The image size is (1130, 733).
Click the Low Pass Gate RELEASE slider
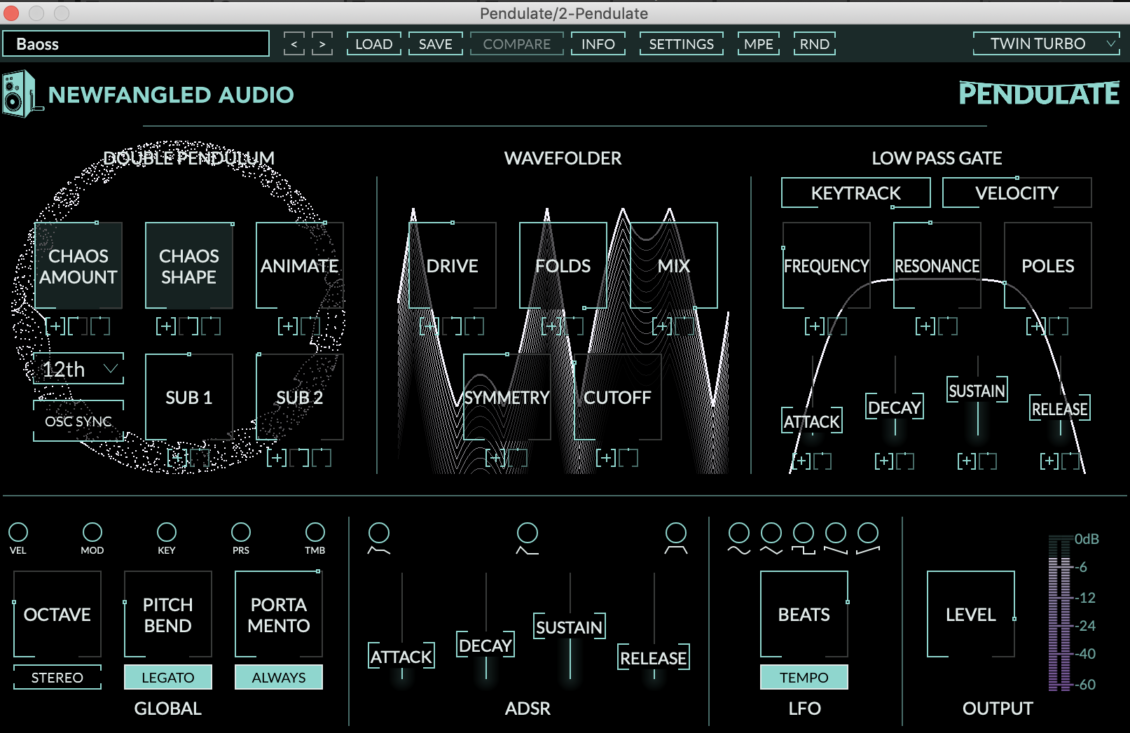(x=1059, y=409)
